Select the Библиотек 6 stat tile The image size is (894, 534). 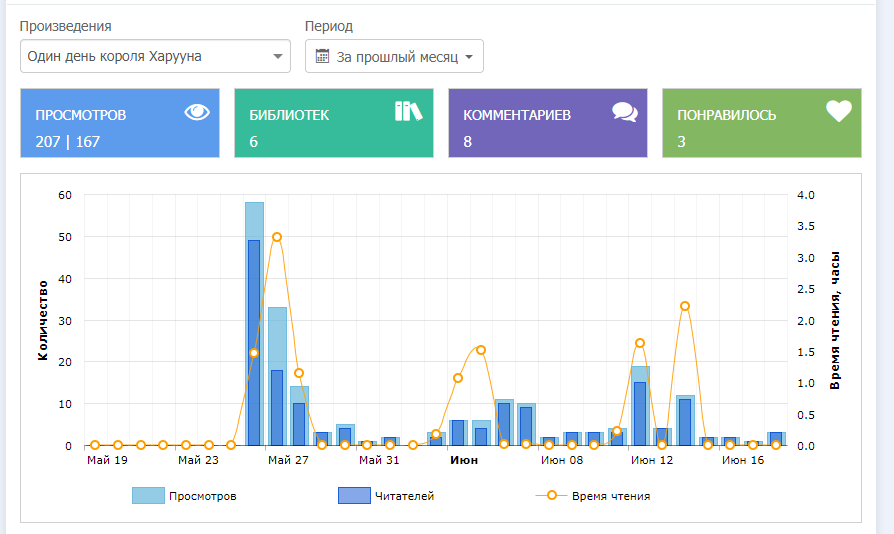coord(333,123)
